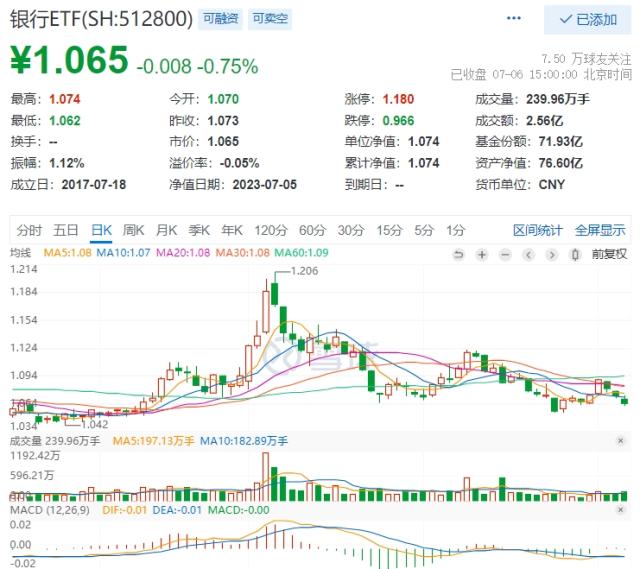Click the MA5:1.08 moving average label
Image resolution: width=640 pixels, height=569 pixels.
[67, 253]
